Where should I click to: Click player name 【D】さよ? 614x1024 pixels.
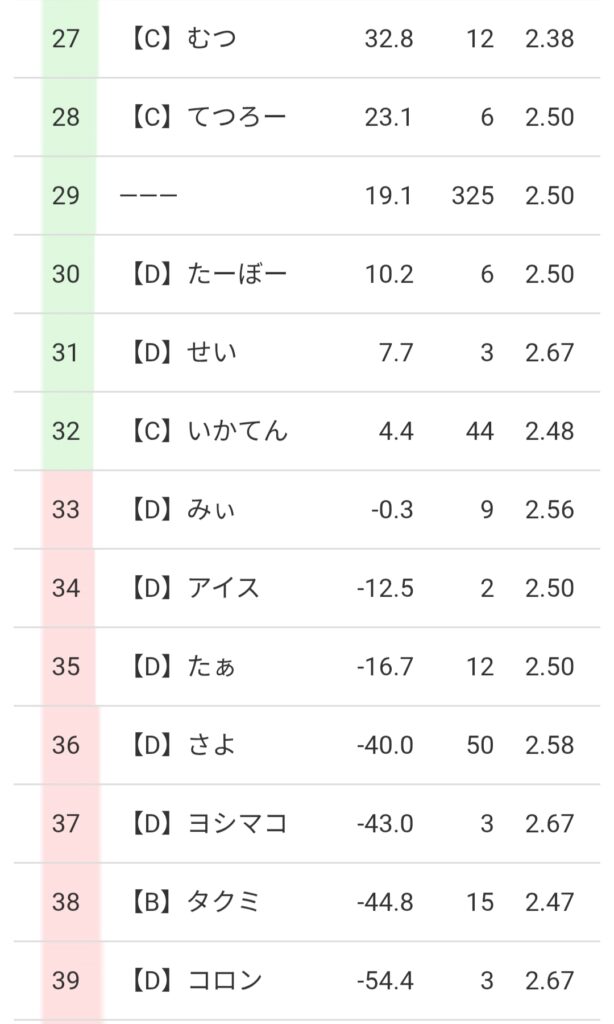pos(183,745)
